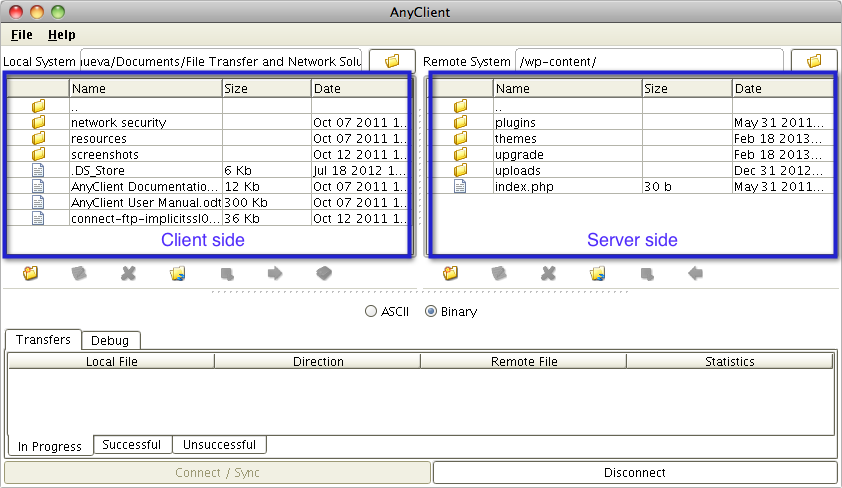The height and width of the screenshot is (488, 842).
Task: Select the remote plugins folder
Action: pos(632,122)
